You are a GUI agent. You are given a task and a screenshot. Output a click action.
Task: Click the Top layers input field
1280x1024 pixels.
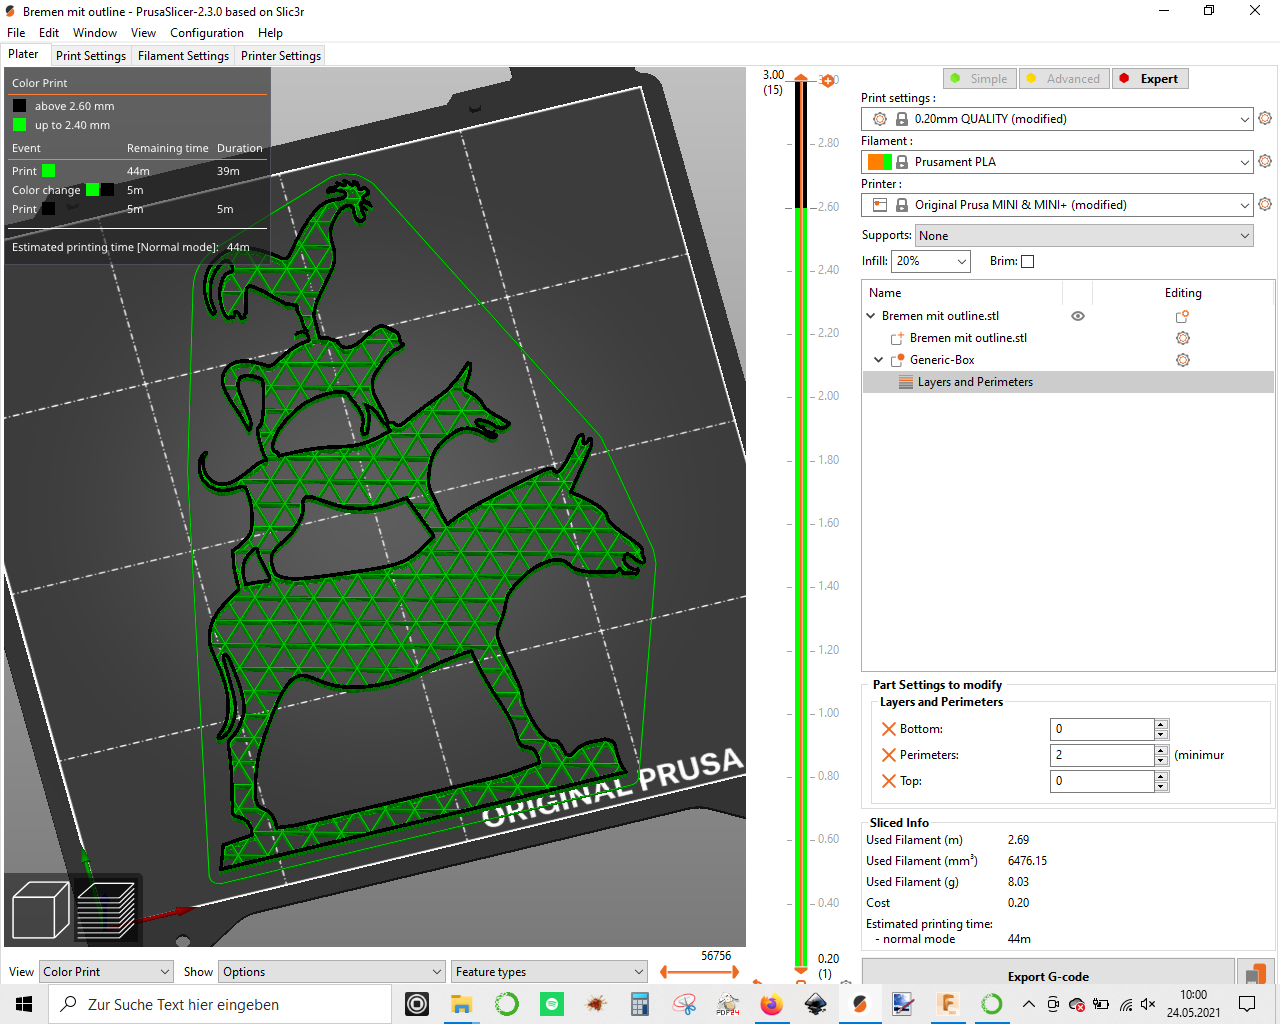pyautogui.click(x=1102, y=781)
